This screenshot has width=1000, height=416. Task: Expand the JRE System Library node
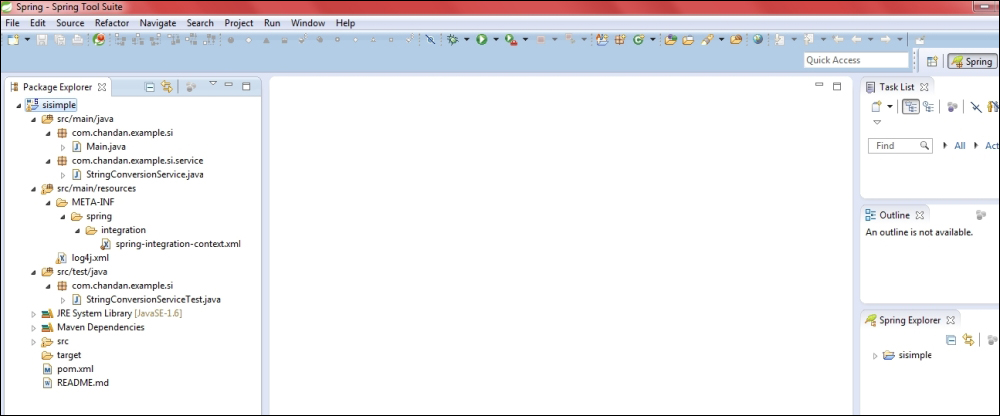pyautogui.click(x=33, y=313)
